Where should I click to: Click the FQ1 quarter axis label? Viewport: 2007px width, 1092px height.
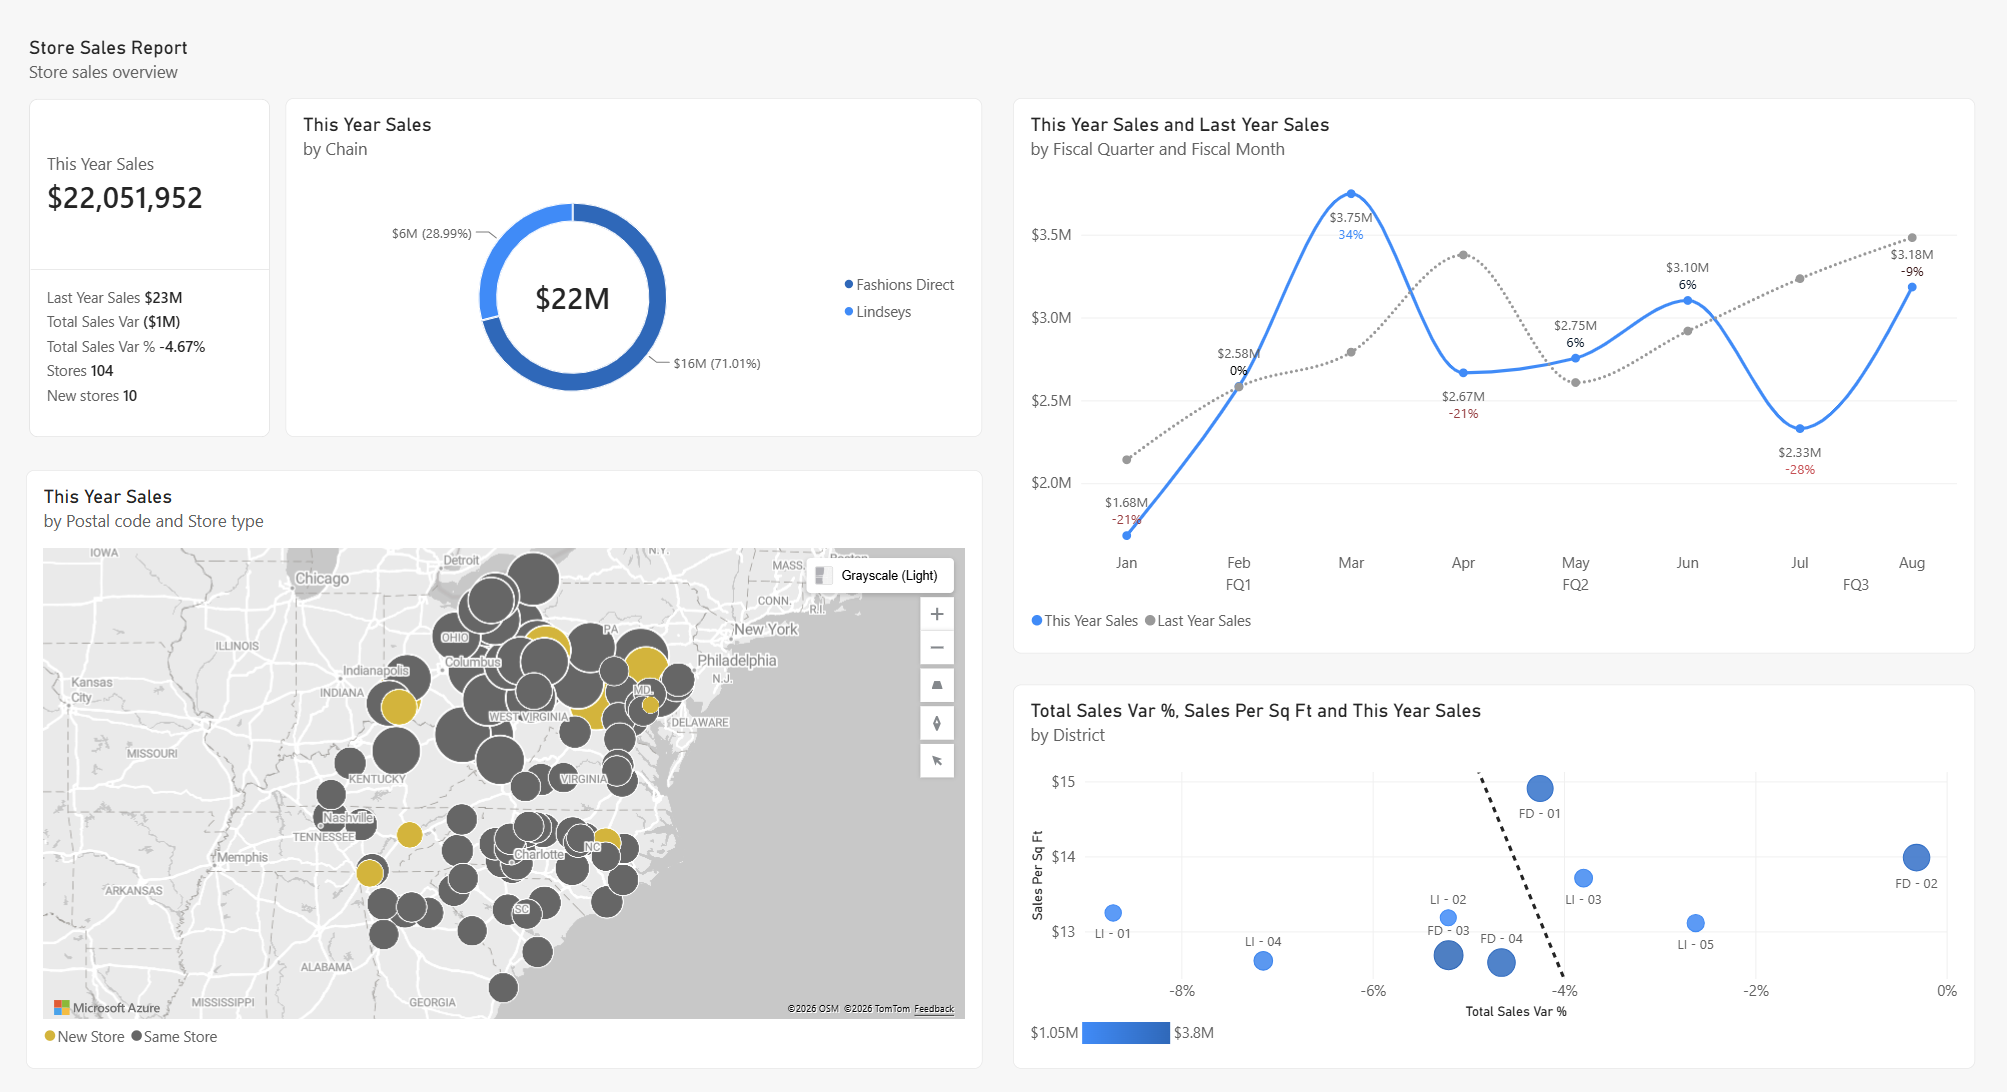pyautogui.click(x=1239, y=585)
